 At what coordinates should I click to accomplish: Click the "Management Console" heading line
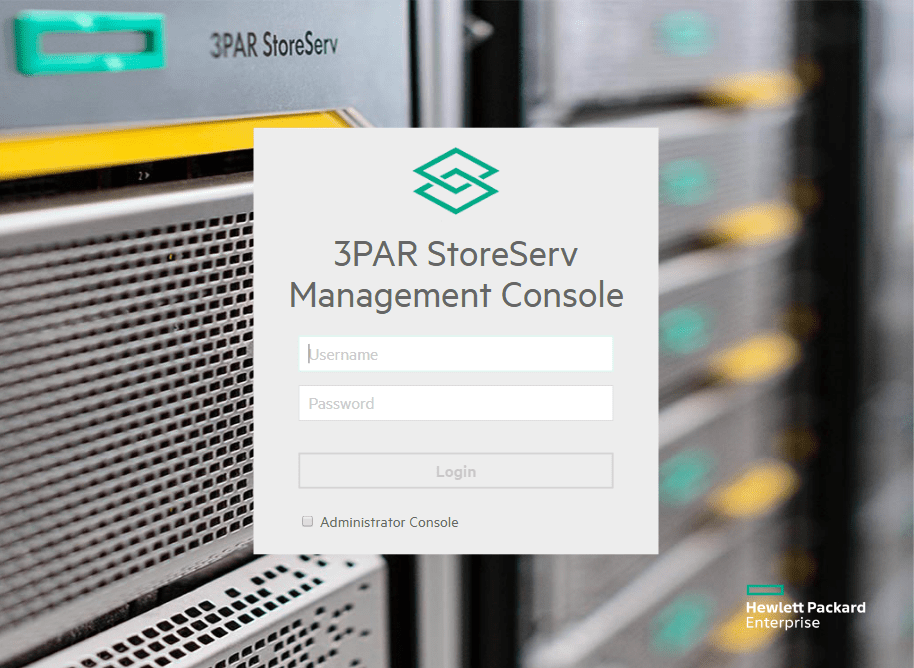[456, 295]
